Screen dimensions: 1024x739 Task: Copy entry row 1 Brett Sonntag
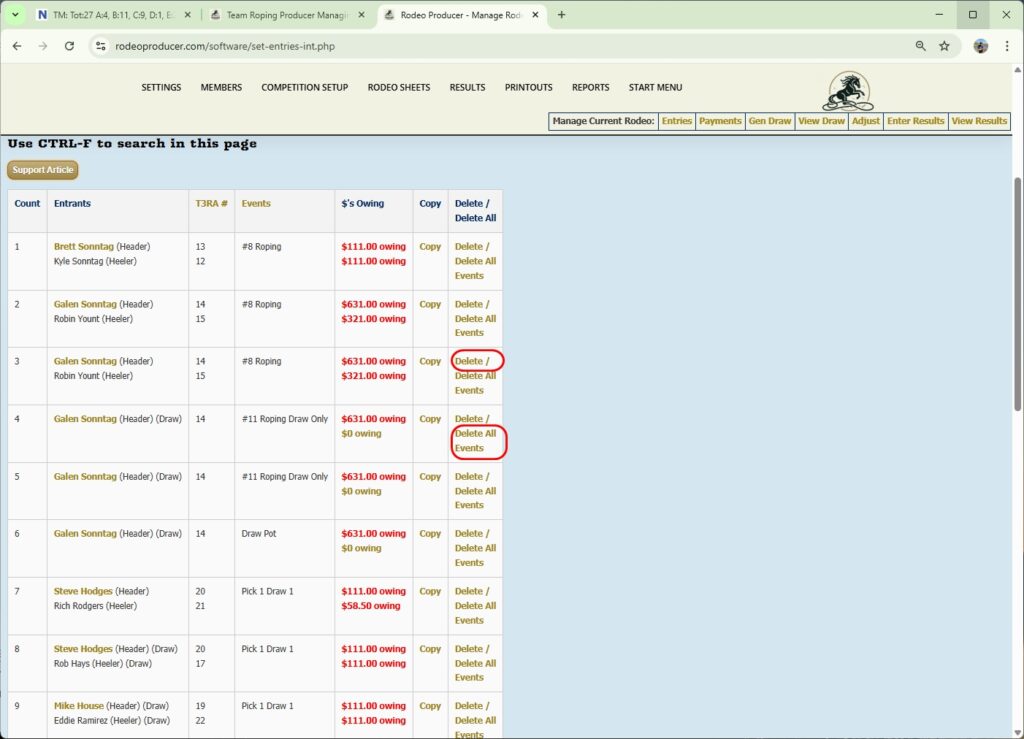[x=430, y=247]
